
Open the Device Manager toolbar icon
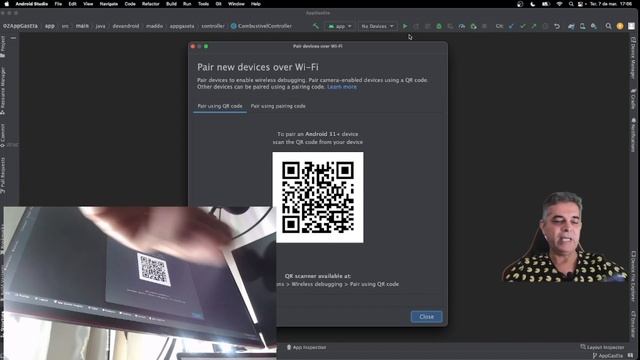point(582,26)
